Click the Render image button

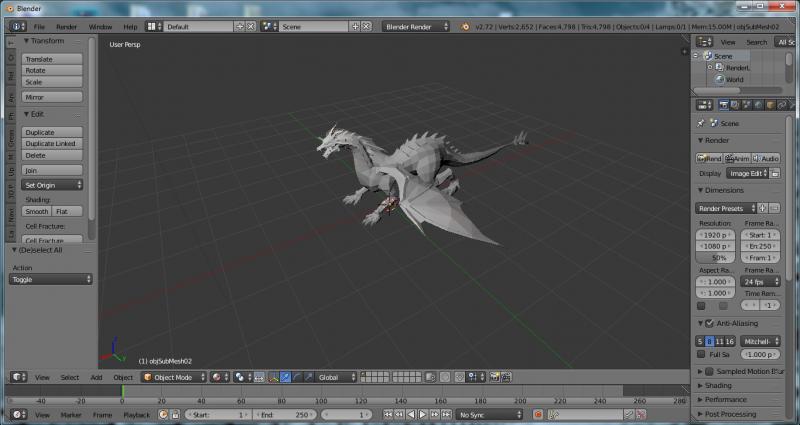709,158
